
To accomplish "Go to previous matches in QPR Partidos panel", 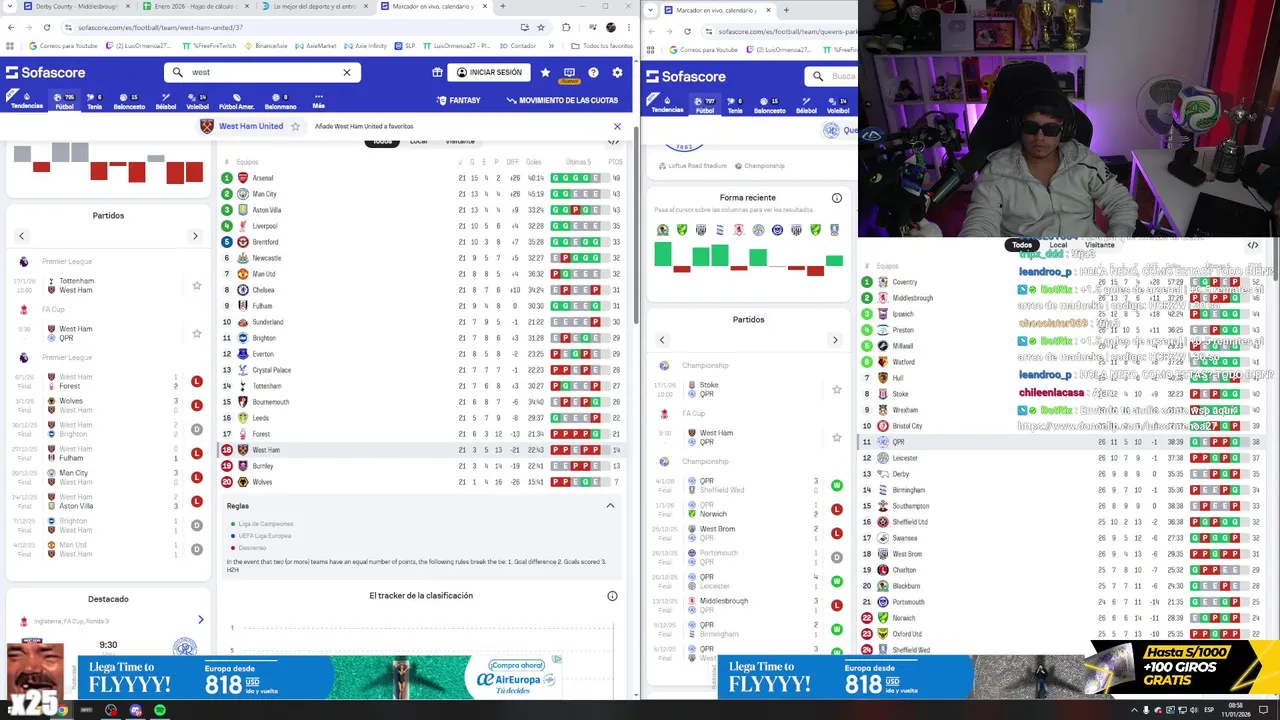I will [661, 340].
